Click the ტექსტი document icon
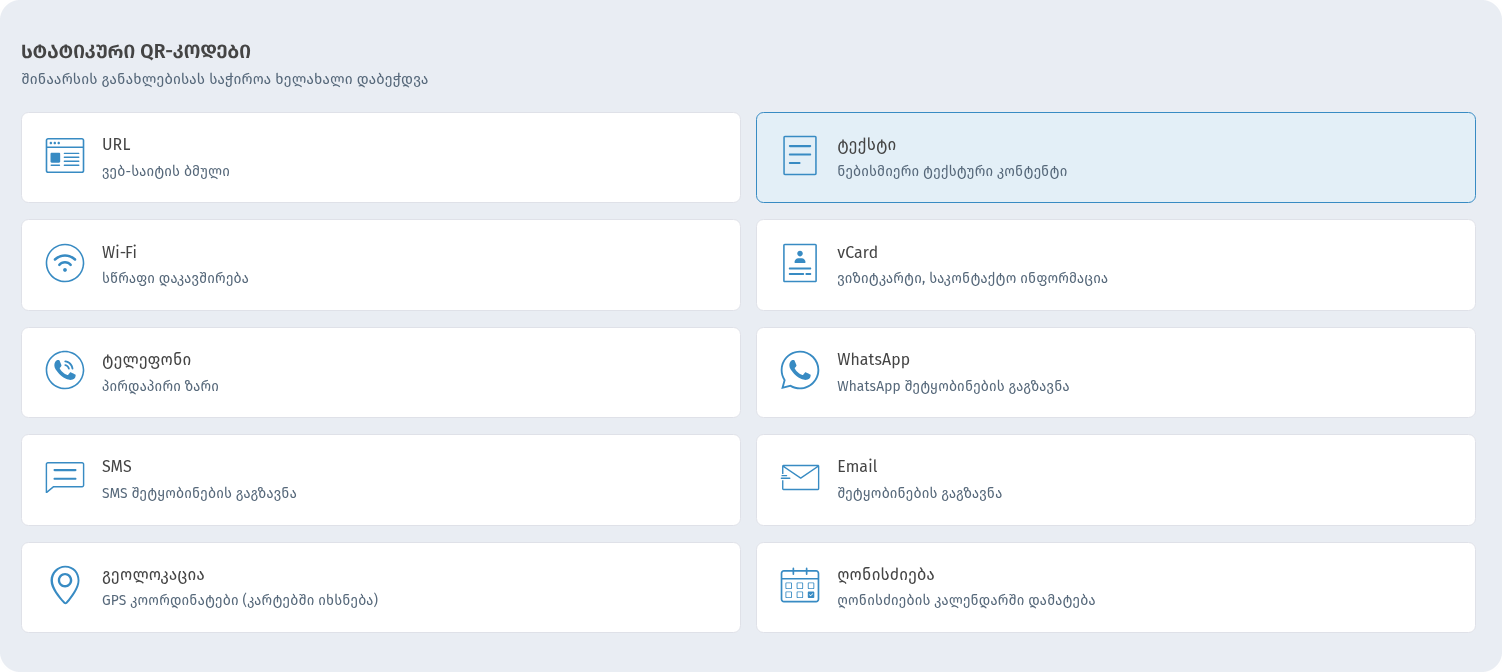The image size is (1502, 672). point(800,156)
